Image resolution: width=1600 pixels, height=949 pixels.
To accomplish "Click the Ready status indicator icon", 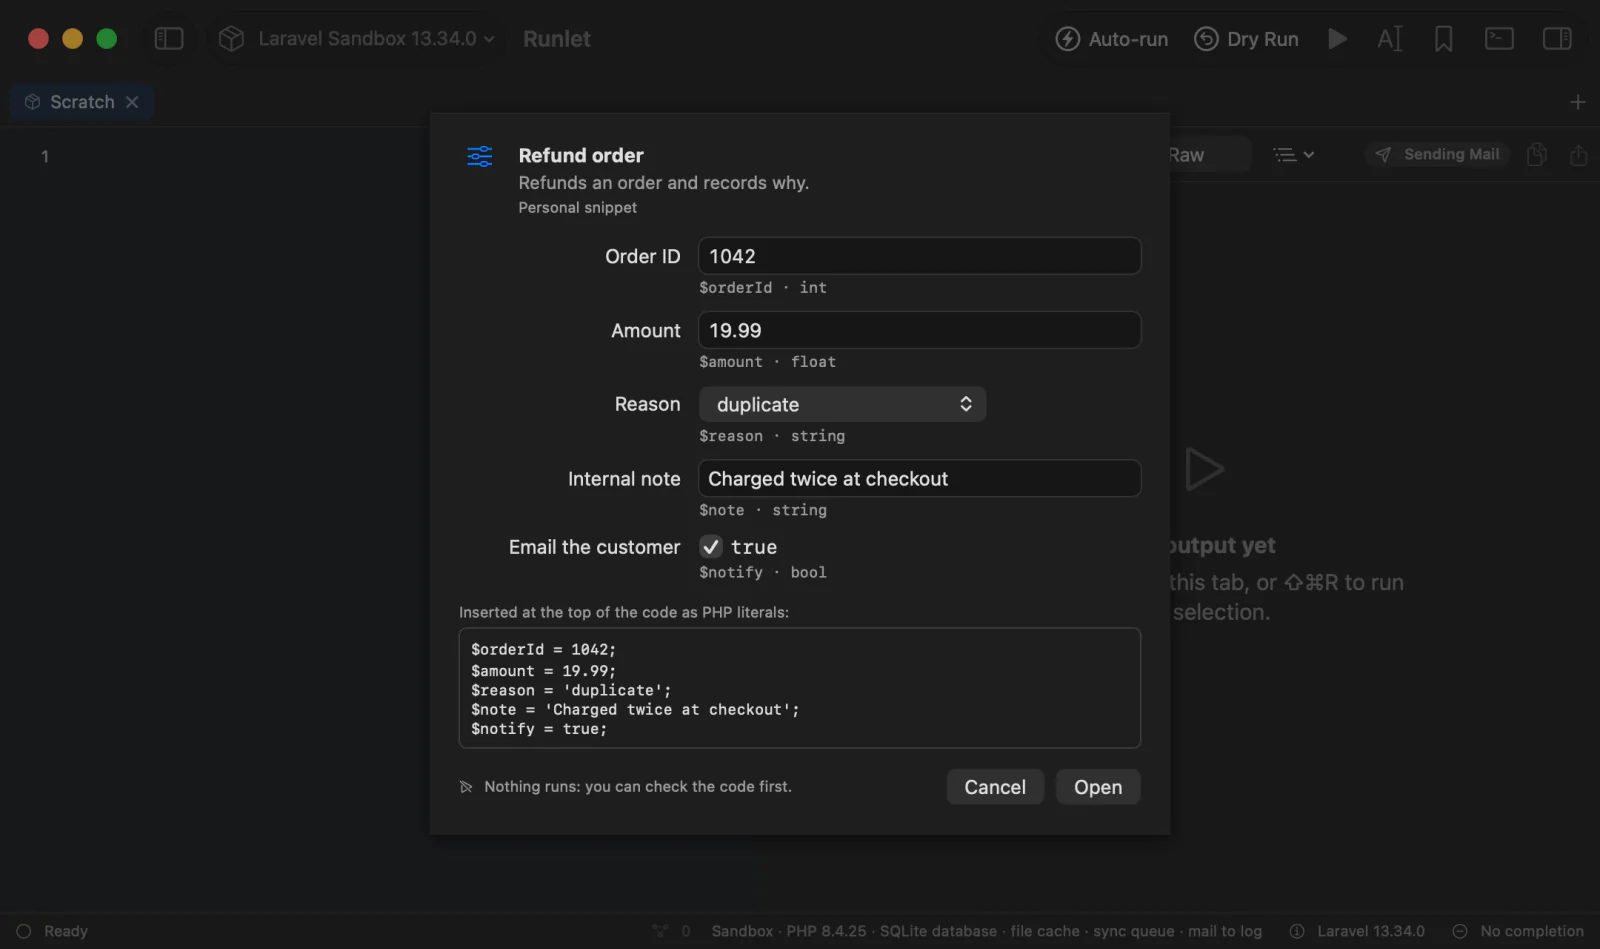I will tap(24, 931).
